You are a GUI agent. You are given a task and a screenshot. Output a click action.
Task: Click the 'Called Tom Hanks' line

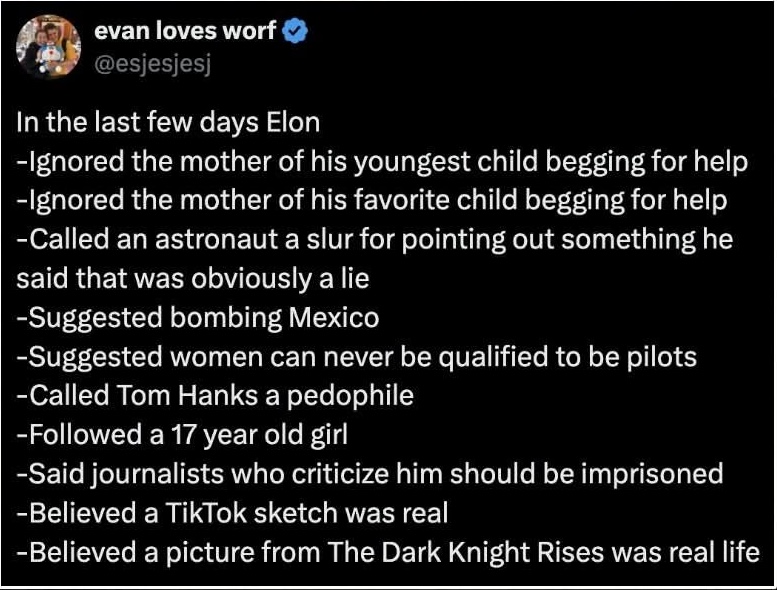point(215,396)
